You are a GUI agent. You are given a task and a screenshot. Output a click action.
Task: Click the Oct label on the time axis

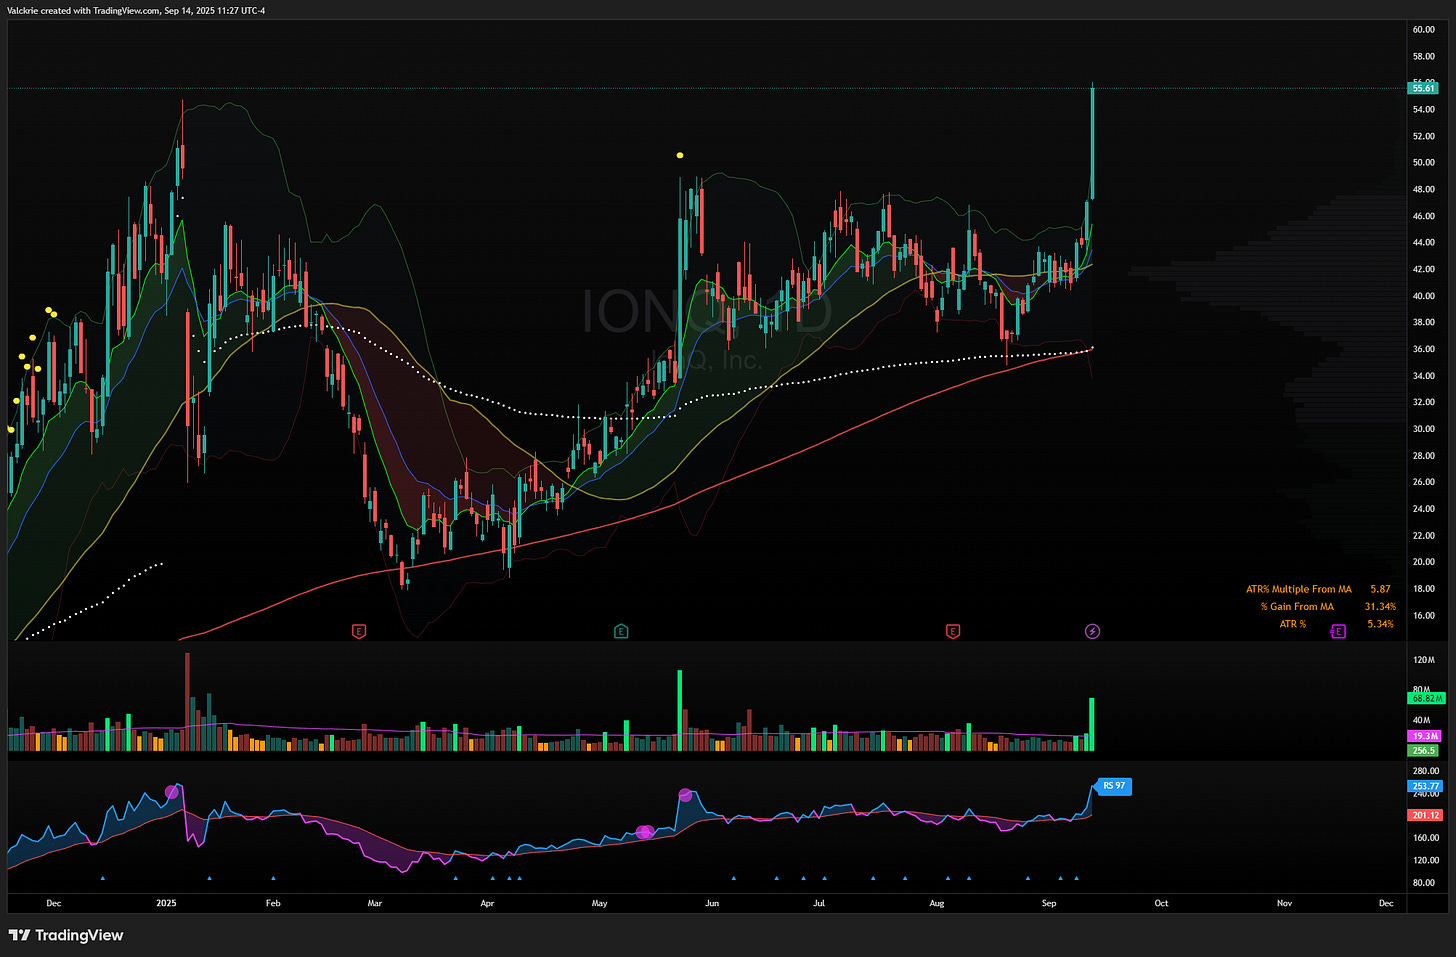click(x=1161, y=903)
